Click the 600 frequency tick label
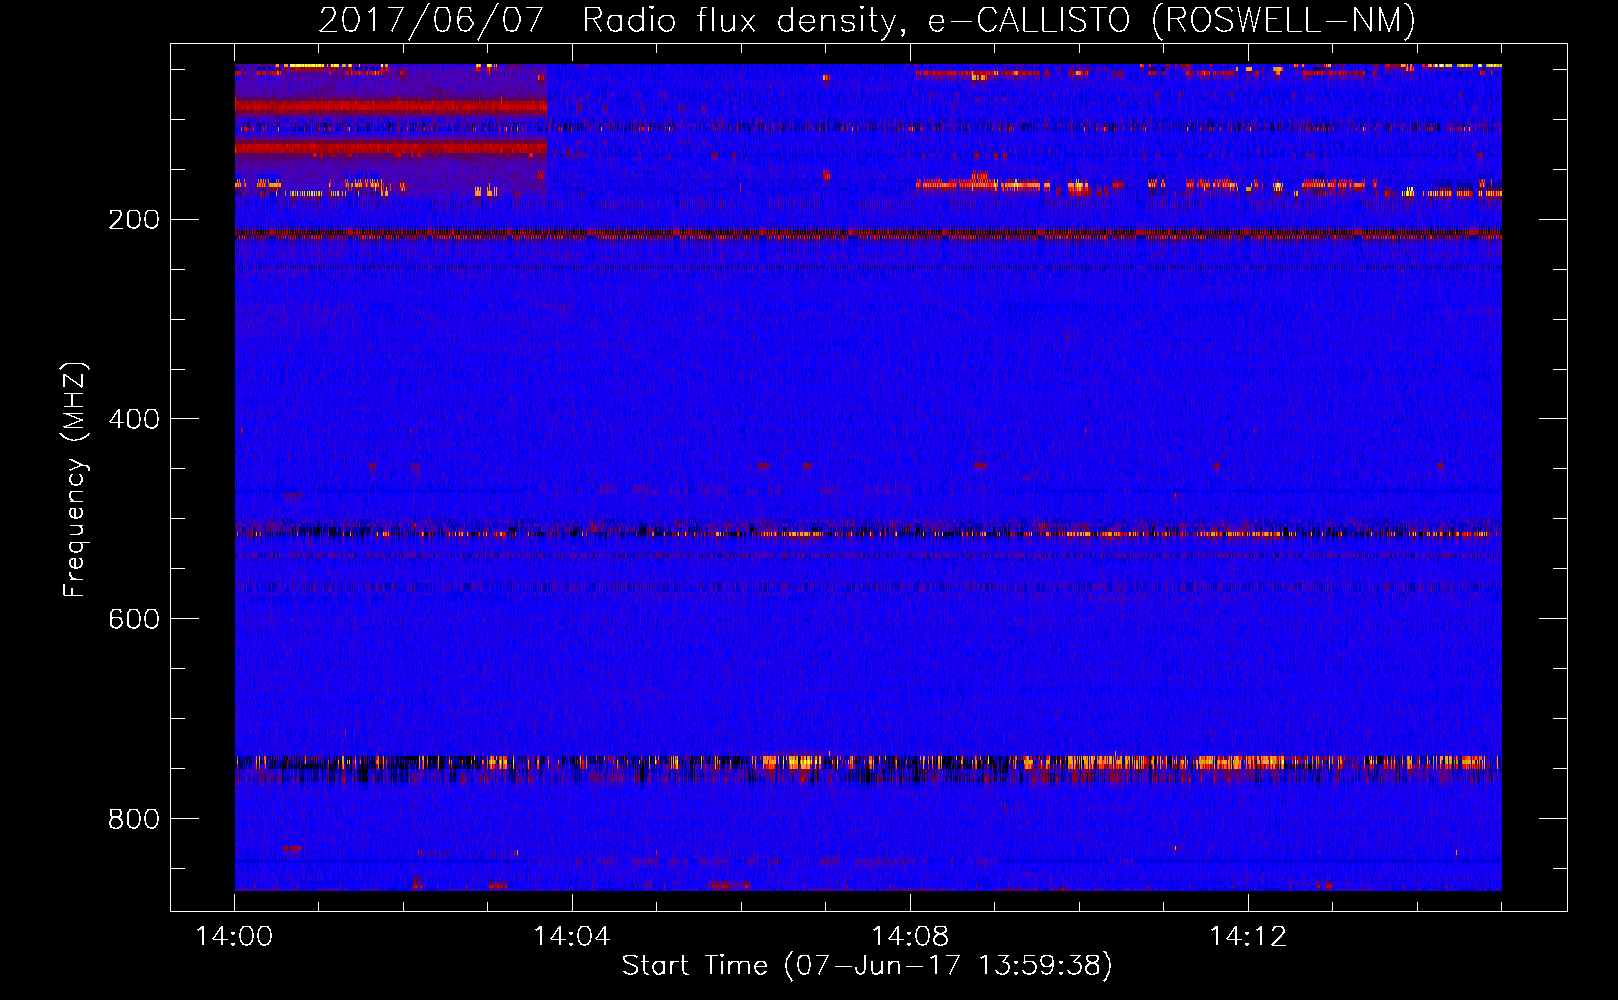The height and width of the screenshot is (1000, 1618). click(134, 619)
